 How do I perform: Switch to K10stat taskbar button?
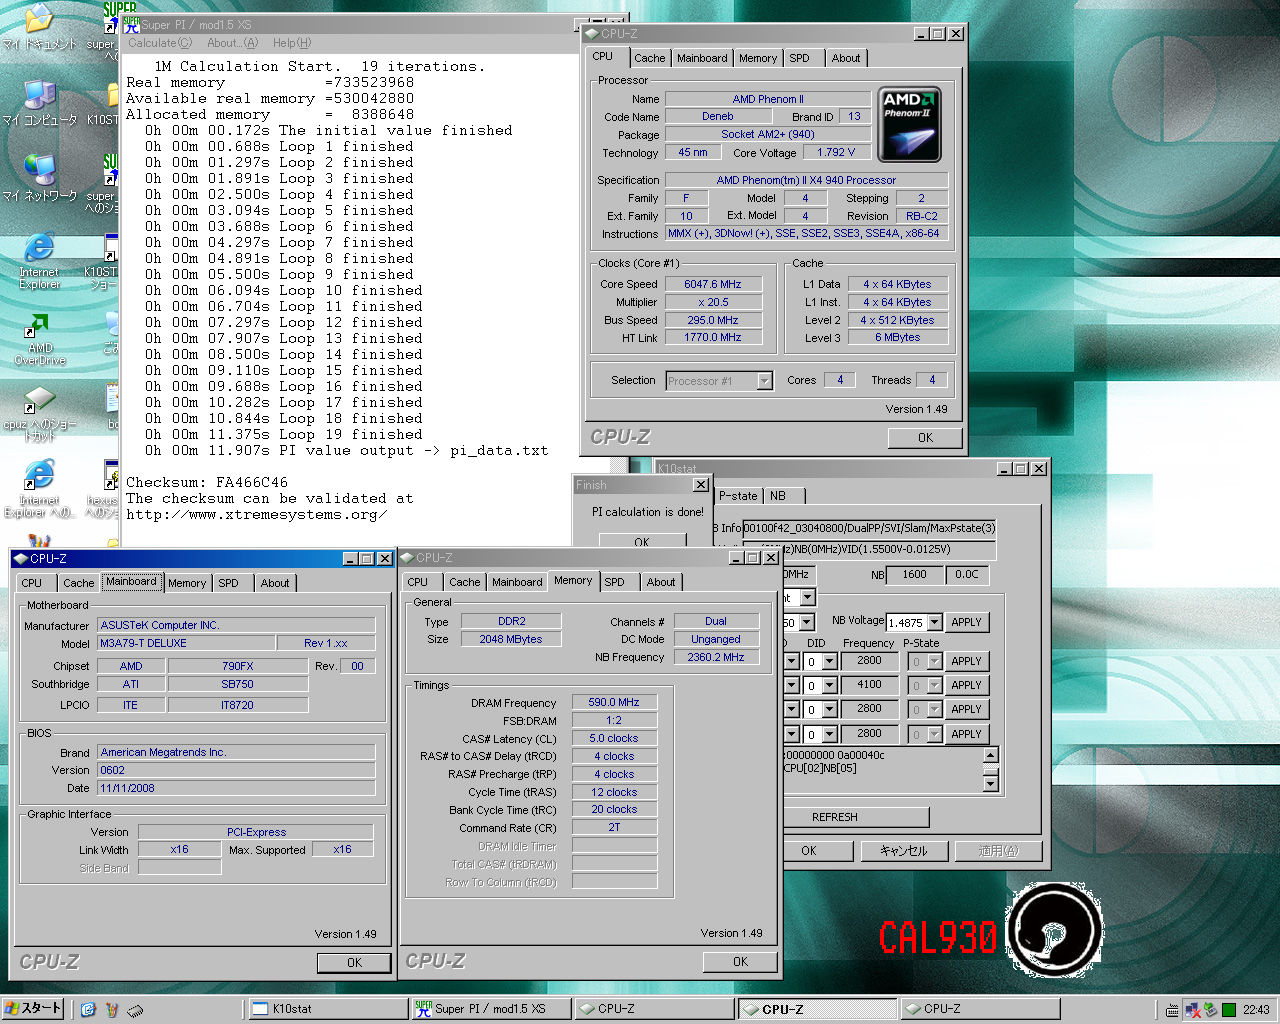click(326, 1009)
